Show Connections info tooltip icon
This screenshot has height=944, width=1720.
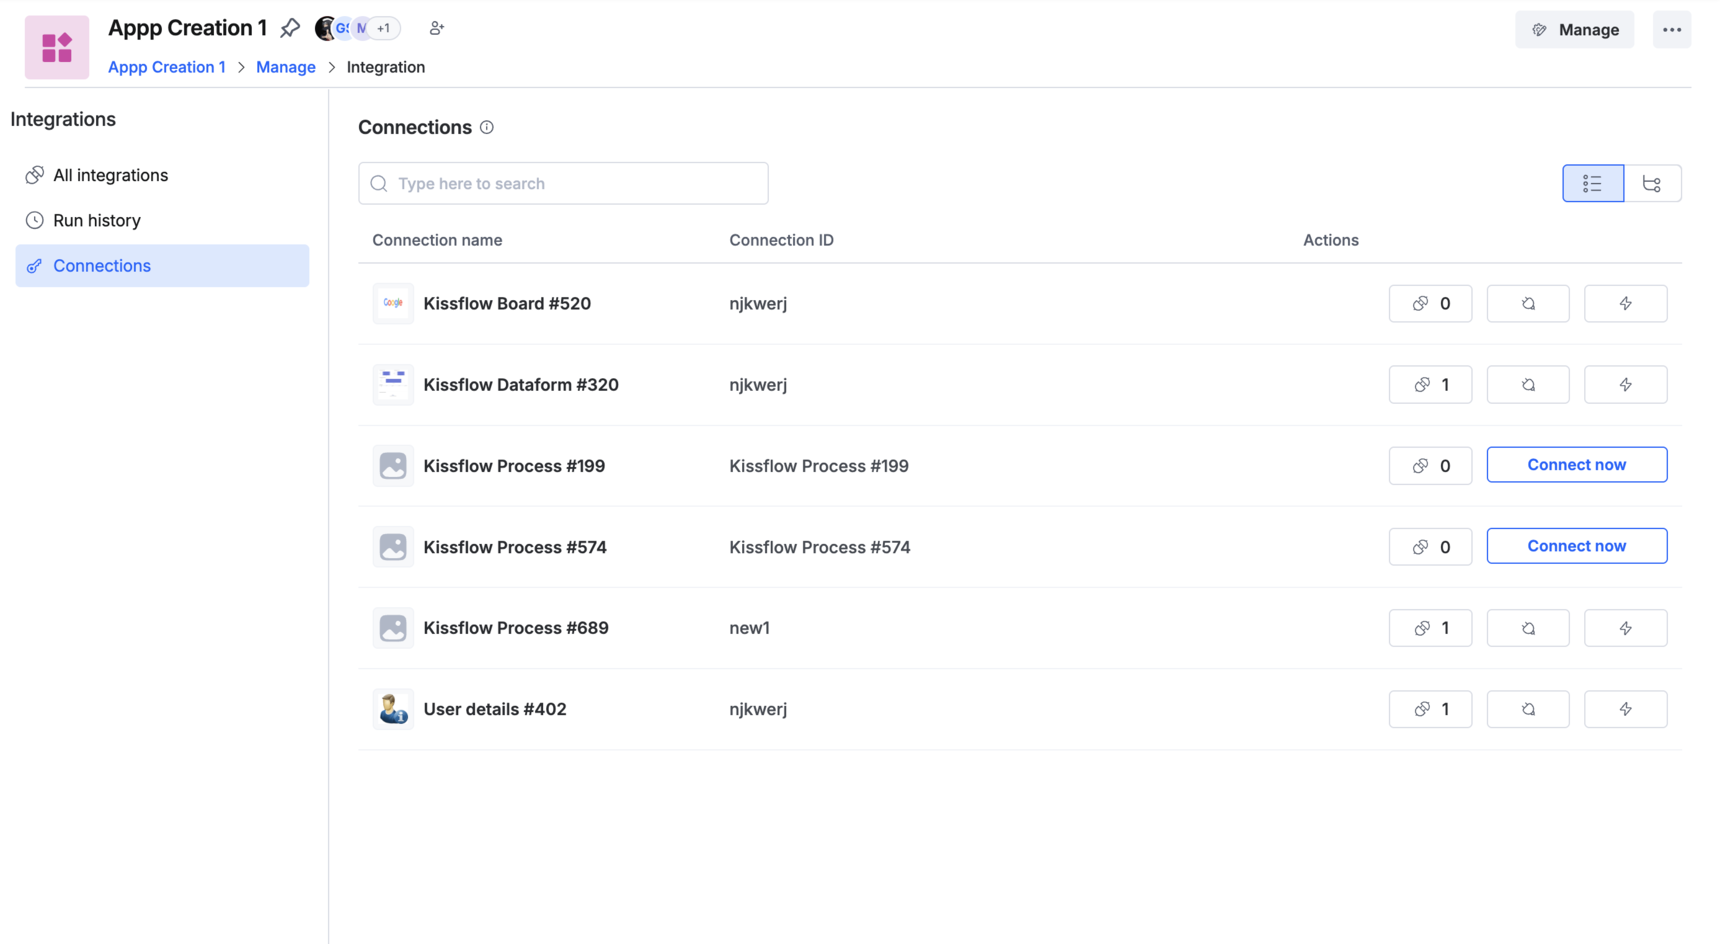click(487, 127)
